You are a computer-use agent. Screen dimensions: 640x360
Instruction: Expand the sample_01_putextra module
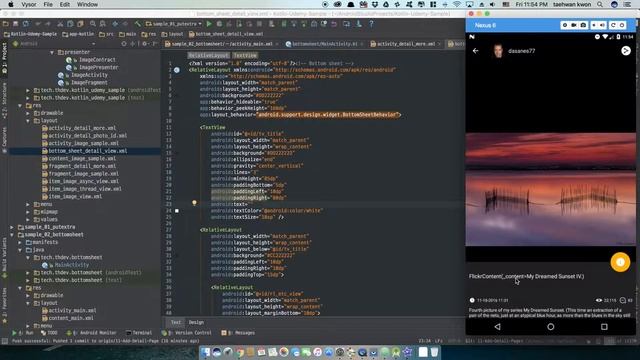pyautogui.click(x=12, y=227)
